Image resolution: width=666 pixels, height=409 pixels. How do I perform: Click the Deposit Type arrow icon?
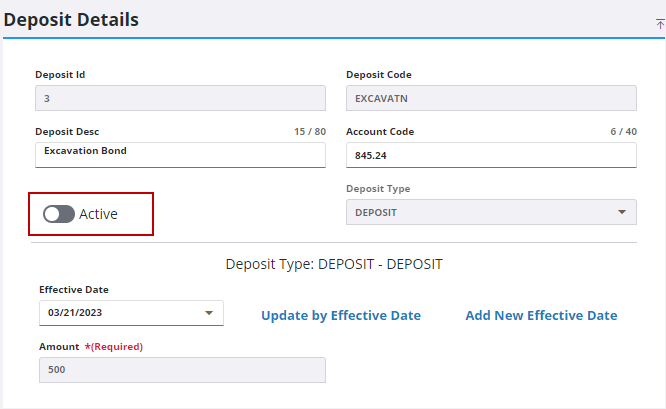pos(622,212)
